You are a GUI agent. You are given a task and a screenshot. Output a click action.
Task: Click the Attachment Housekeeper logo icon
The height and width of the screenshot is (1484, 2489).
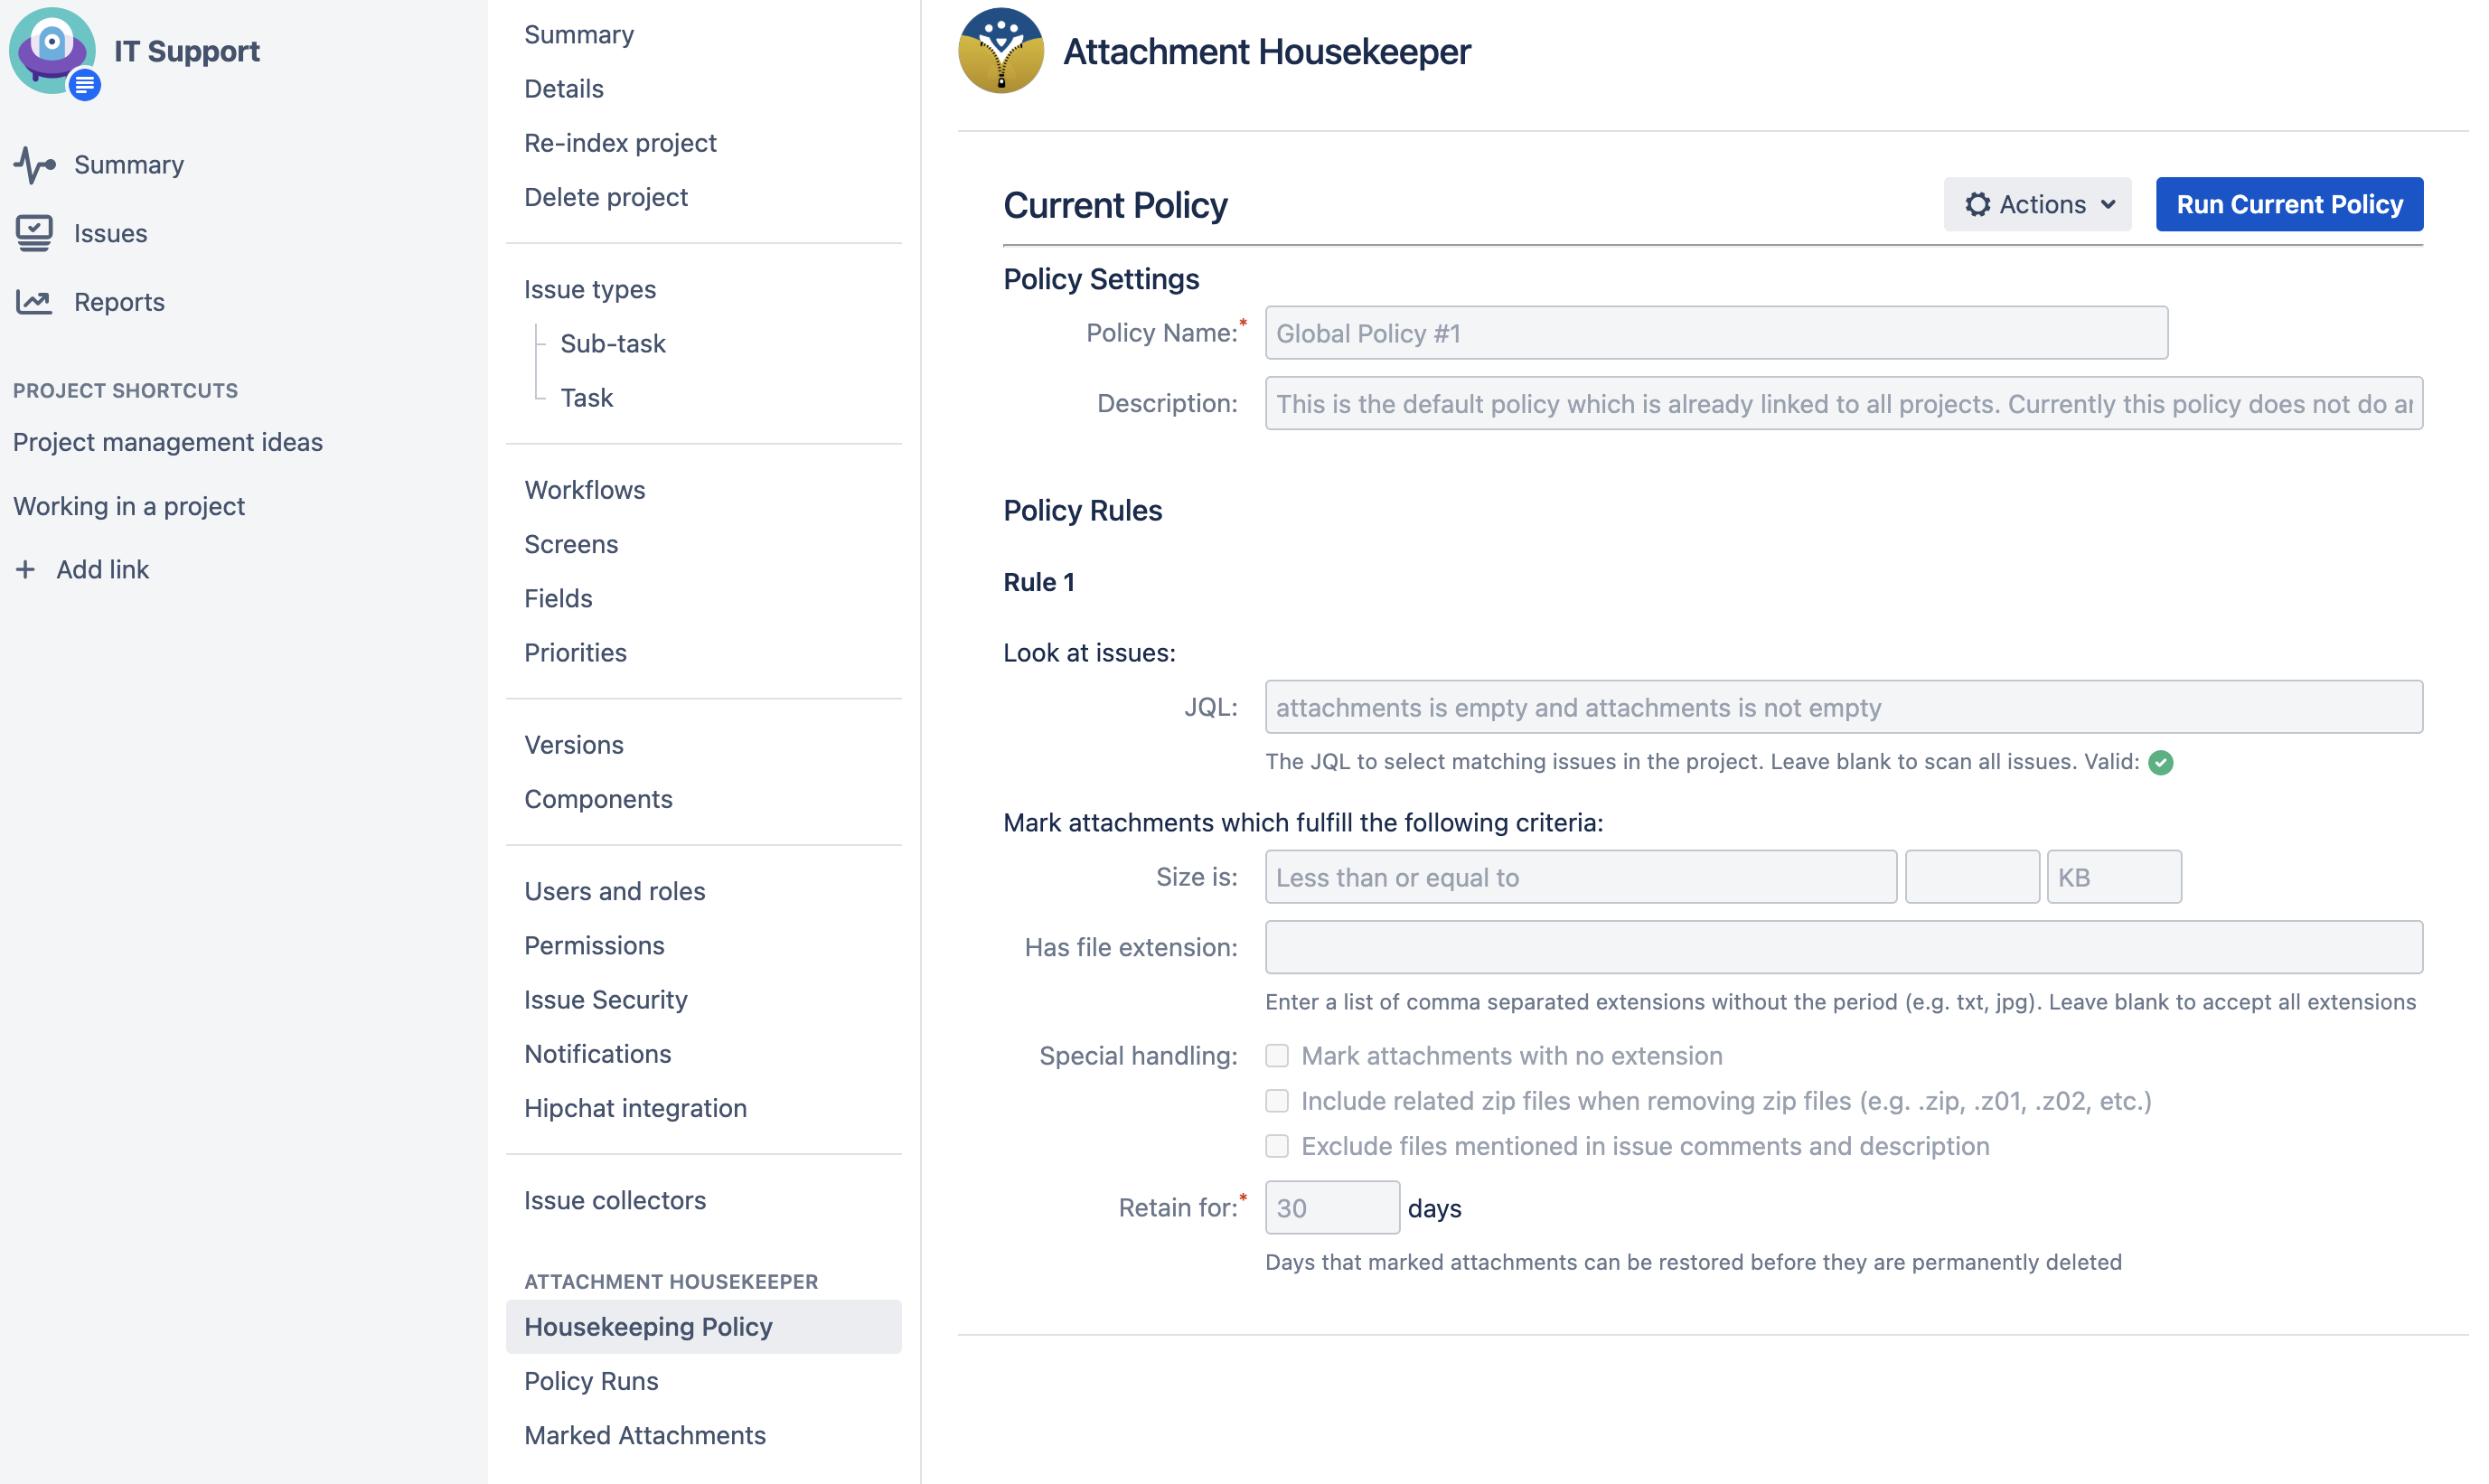tap(1000, 51)
